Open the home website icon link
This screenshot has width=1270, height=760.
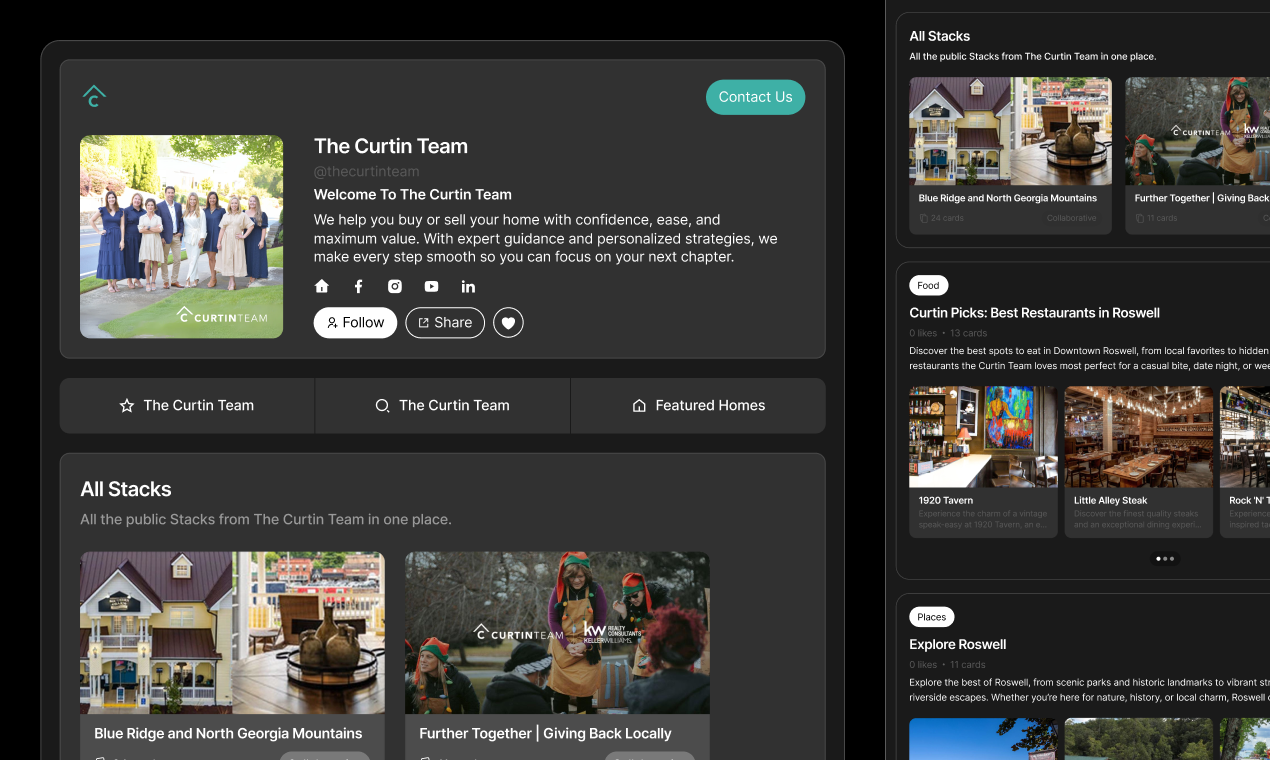(x=322, y=286)
